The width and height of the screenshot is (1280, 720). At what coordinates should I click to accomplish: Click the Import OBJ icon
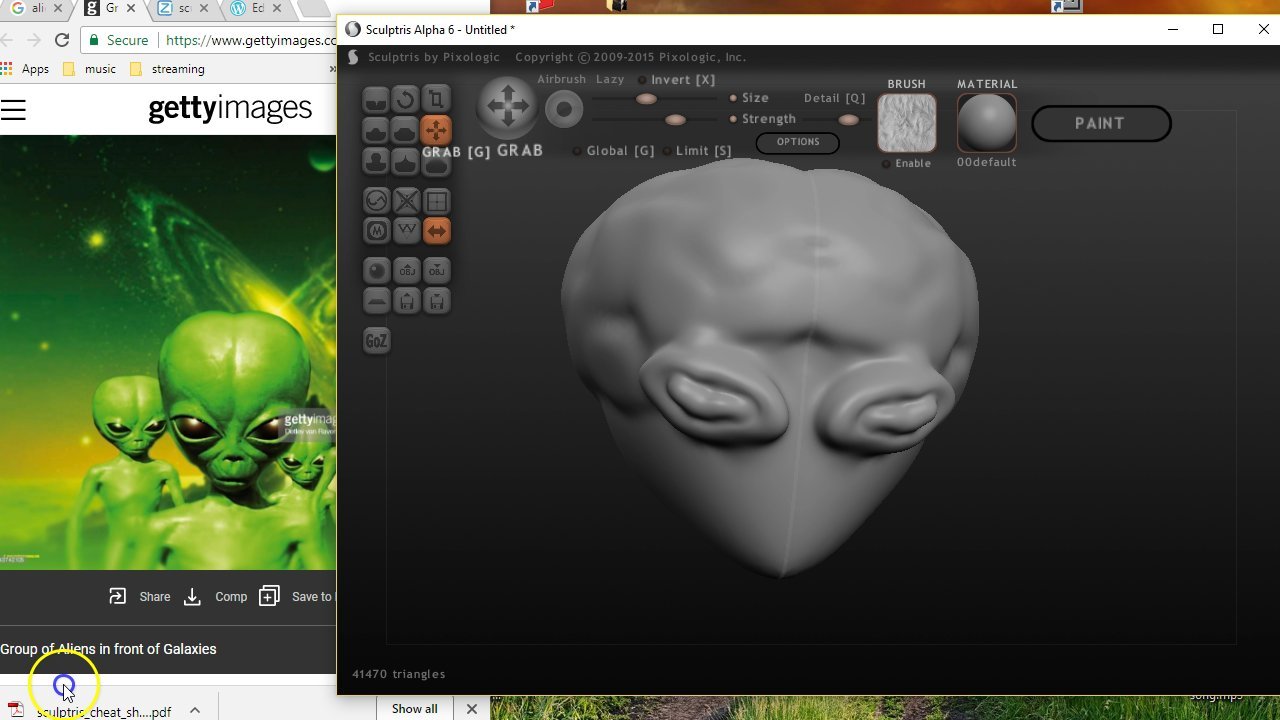(405, 270)
